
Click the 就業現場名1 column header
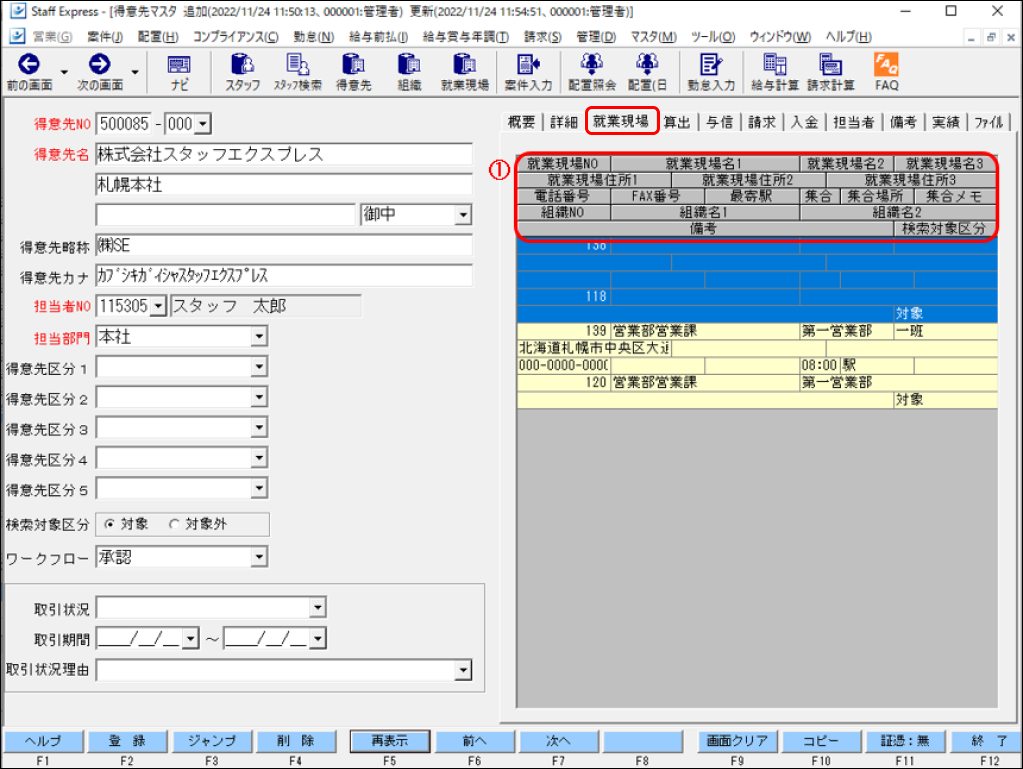tap(705, 163)
